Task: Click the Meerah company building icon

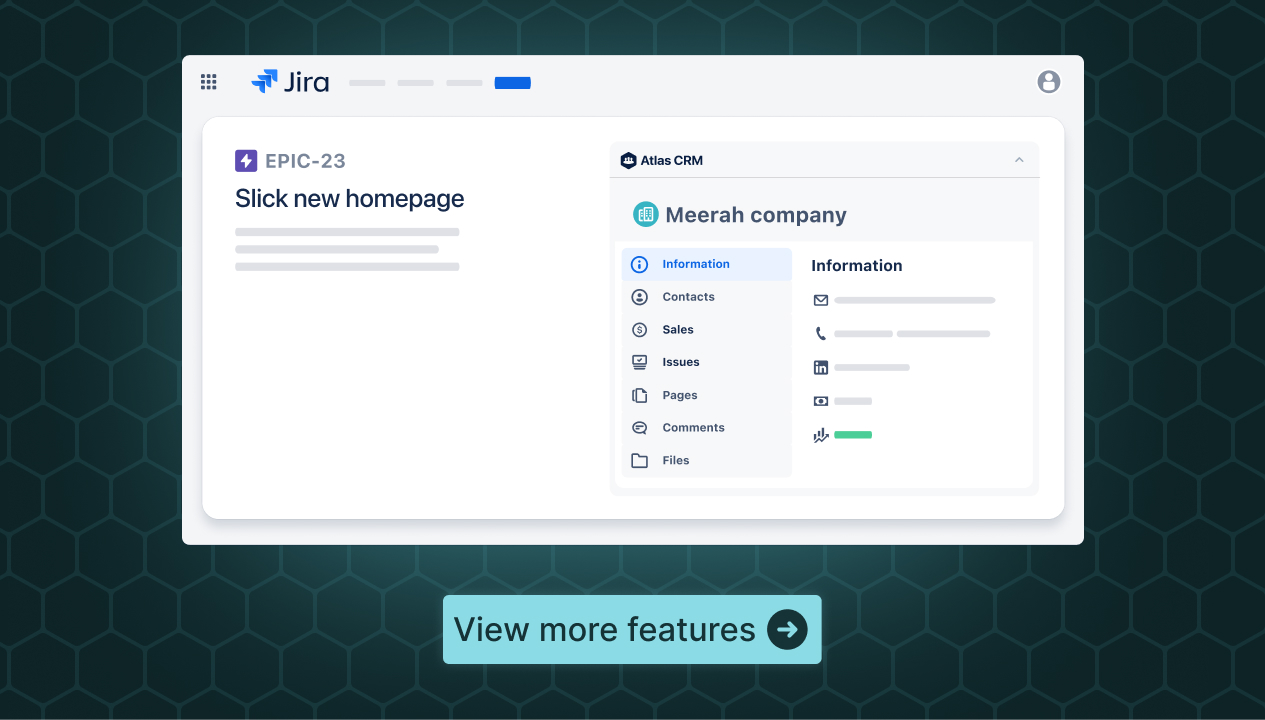Action: click(x=646, y=214)
